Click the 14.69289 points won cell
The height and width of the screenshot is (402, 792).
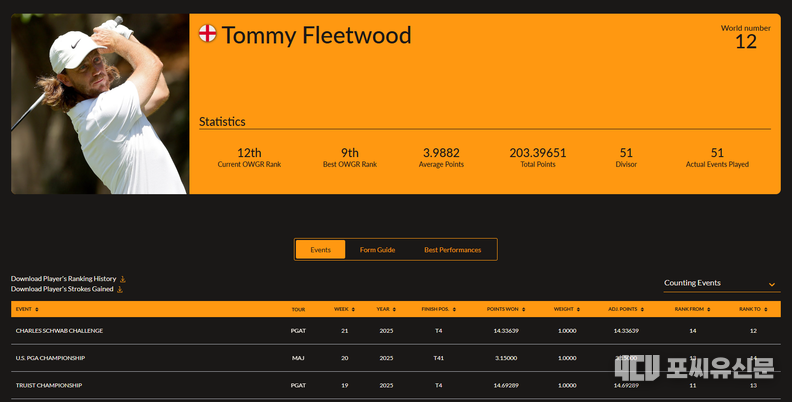point(506,385)
